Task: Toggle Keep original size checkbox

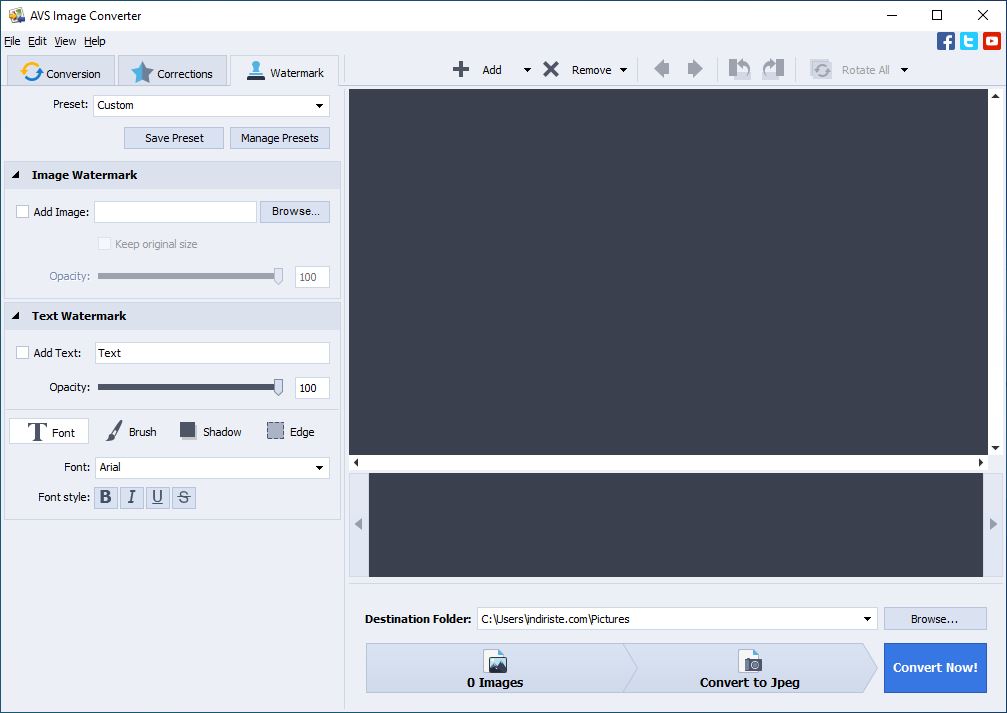Action: (x=104, y=243)
